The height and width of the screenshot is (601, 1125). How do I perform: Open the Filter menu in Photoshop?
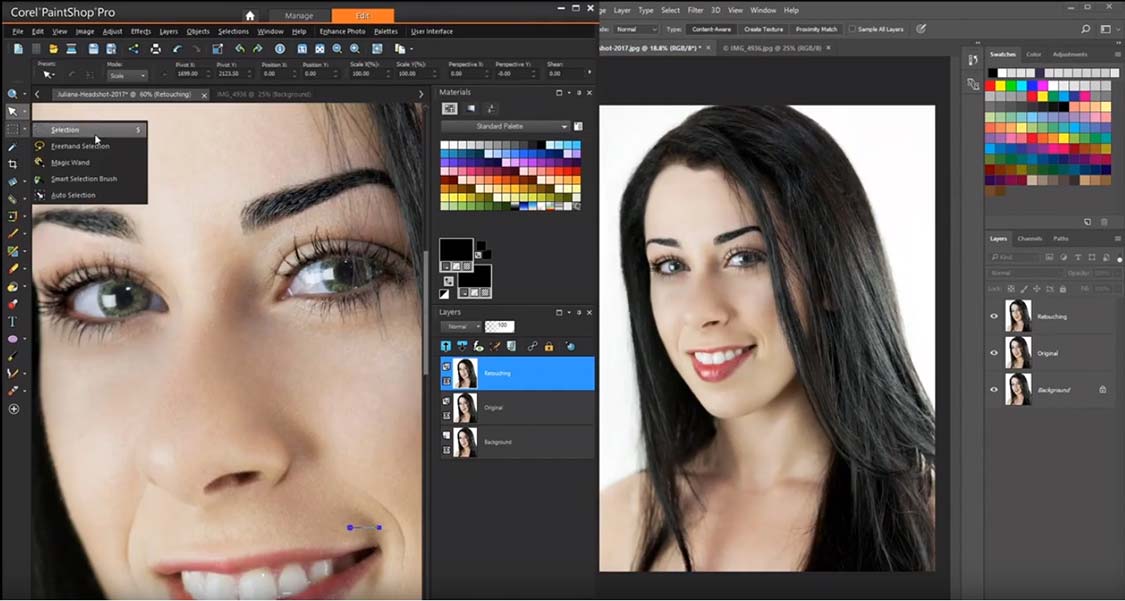pyautogui.click(x=695, y=10)
